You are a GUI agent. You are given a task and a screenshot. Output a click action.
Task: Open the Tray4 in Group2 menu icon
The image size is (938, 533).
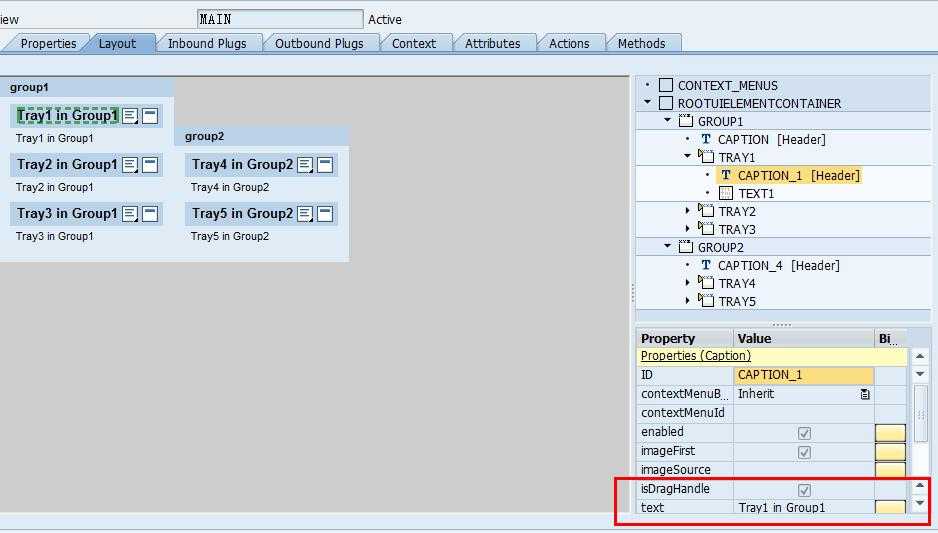(x=305, y=165)
